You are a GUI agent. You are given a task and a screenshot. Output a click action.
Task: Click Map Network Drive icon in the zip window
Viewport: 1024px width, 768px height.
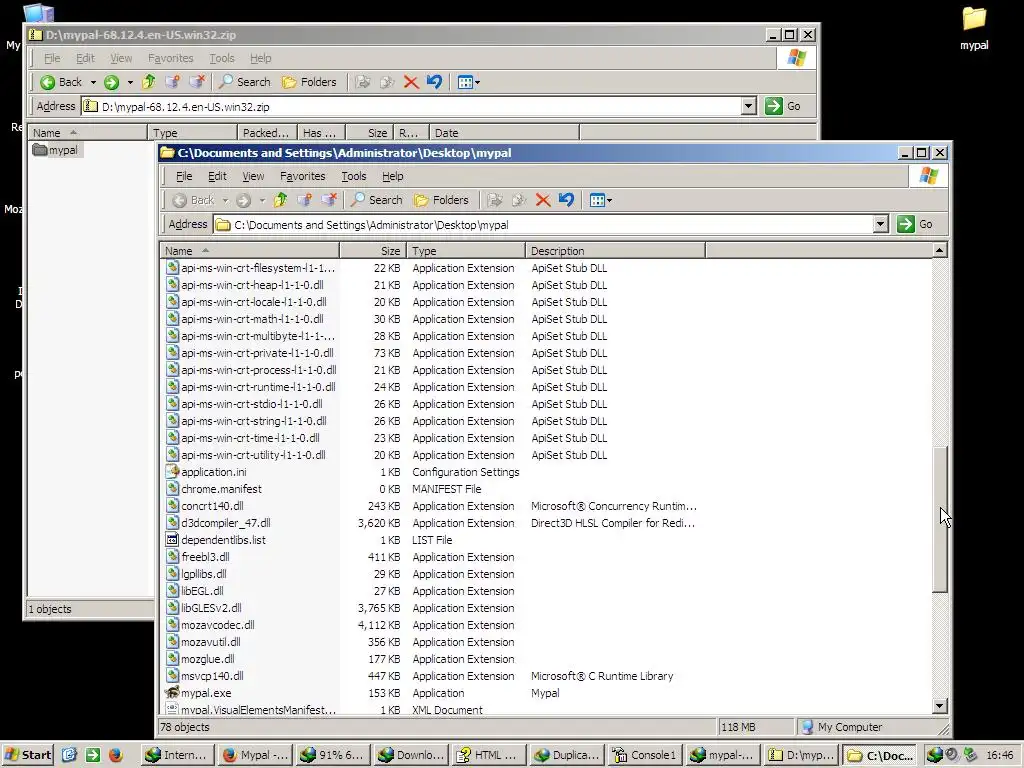(172, 82)
